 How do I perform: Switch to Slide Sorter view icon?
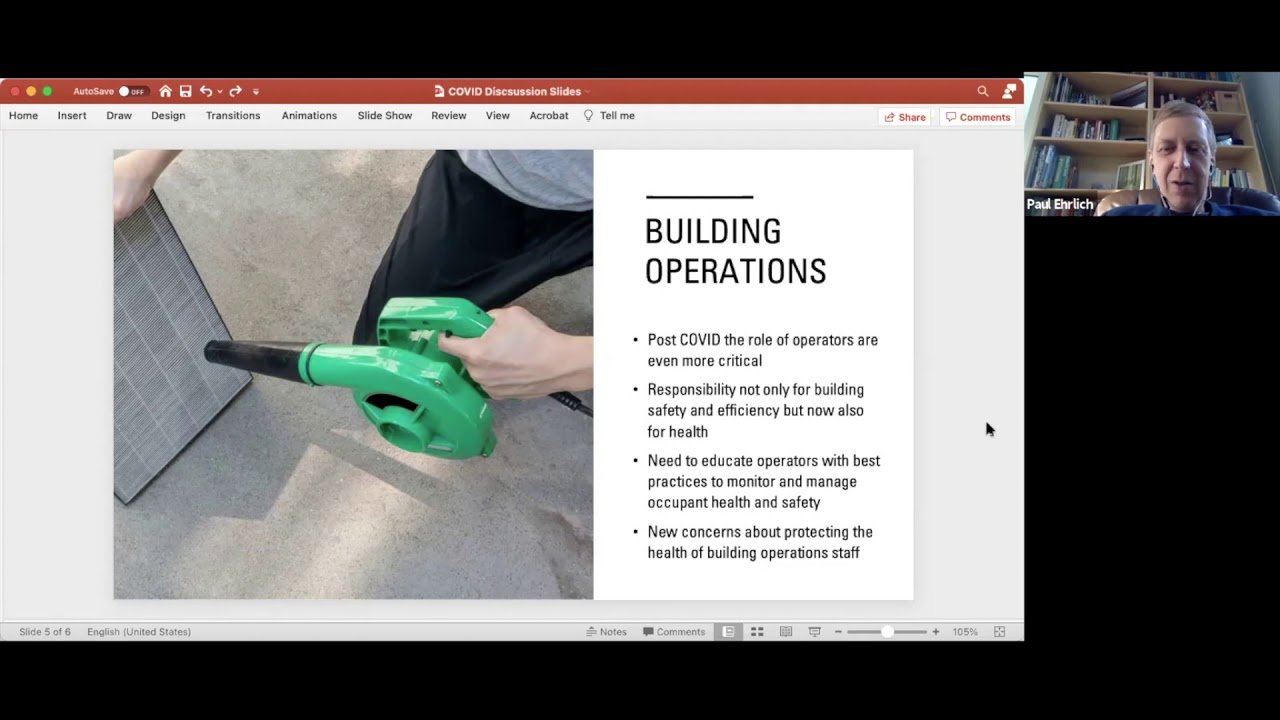[757, 632]
